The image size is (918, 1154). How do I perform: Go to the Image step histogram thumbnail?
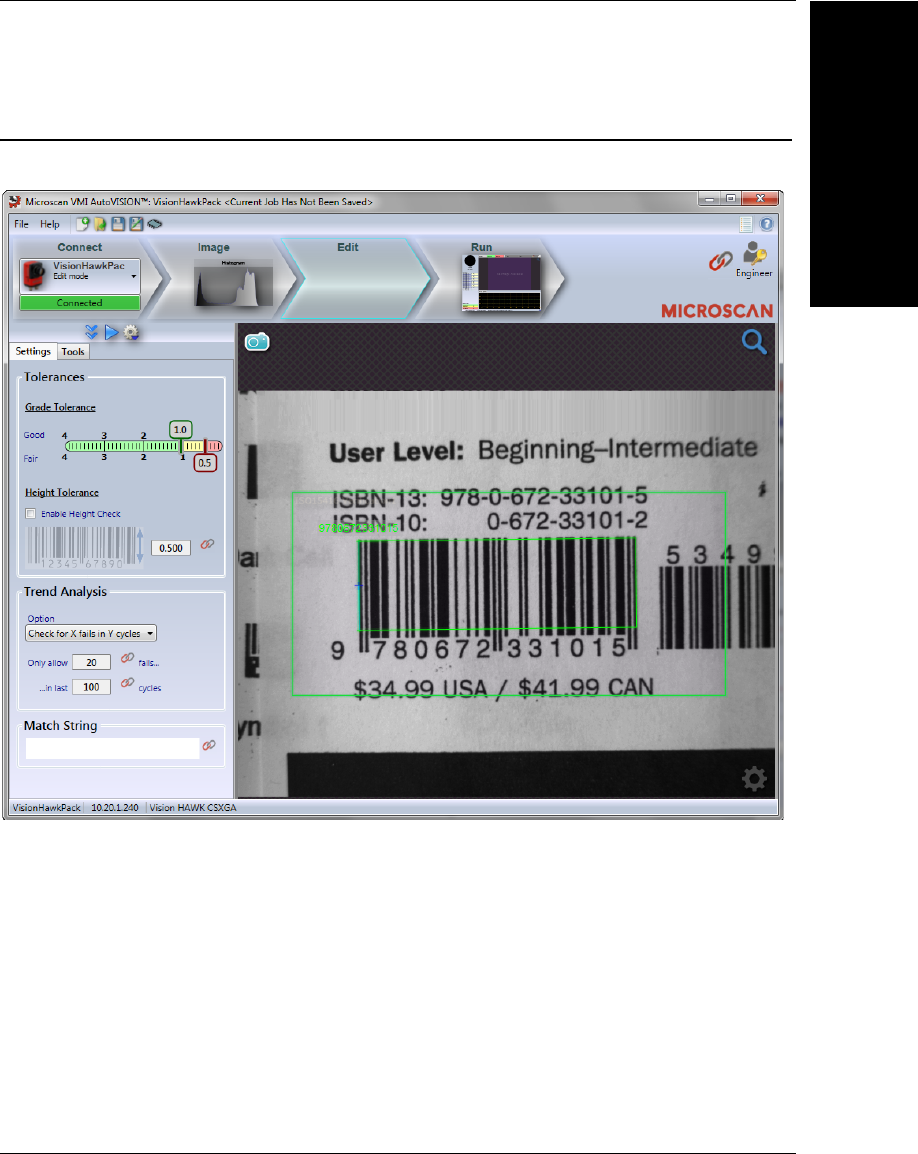[233, 282]
